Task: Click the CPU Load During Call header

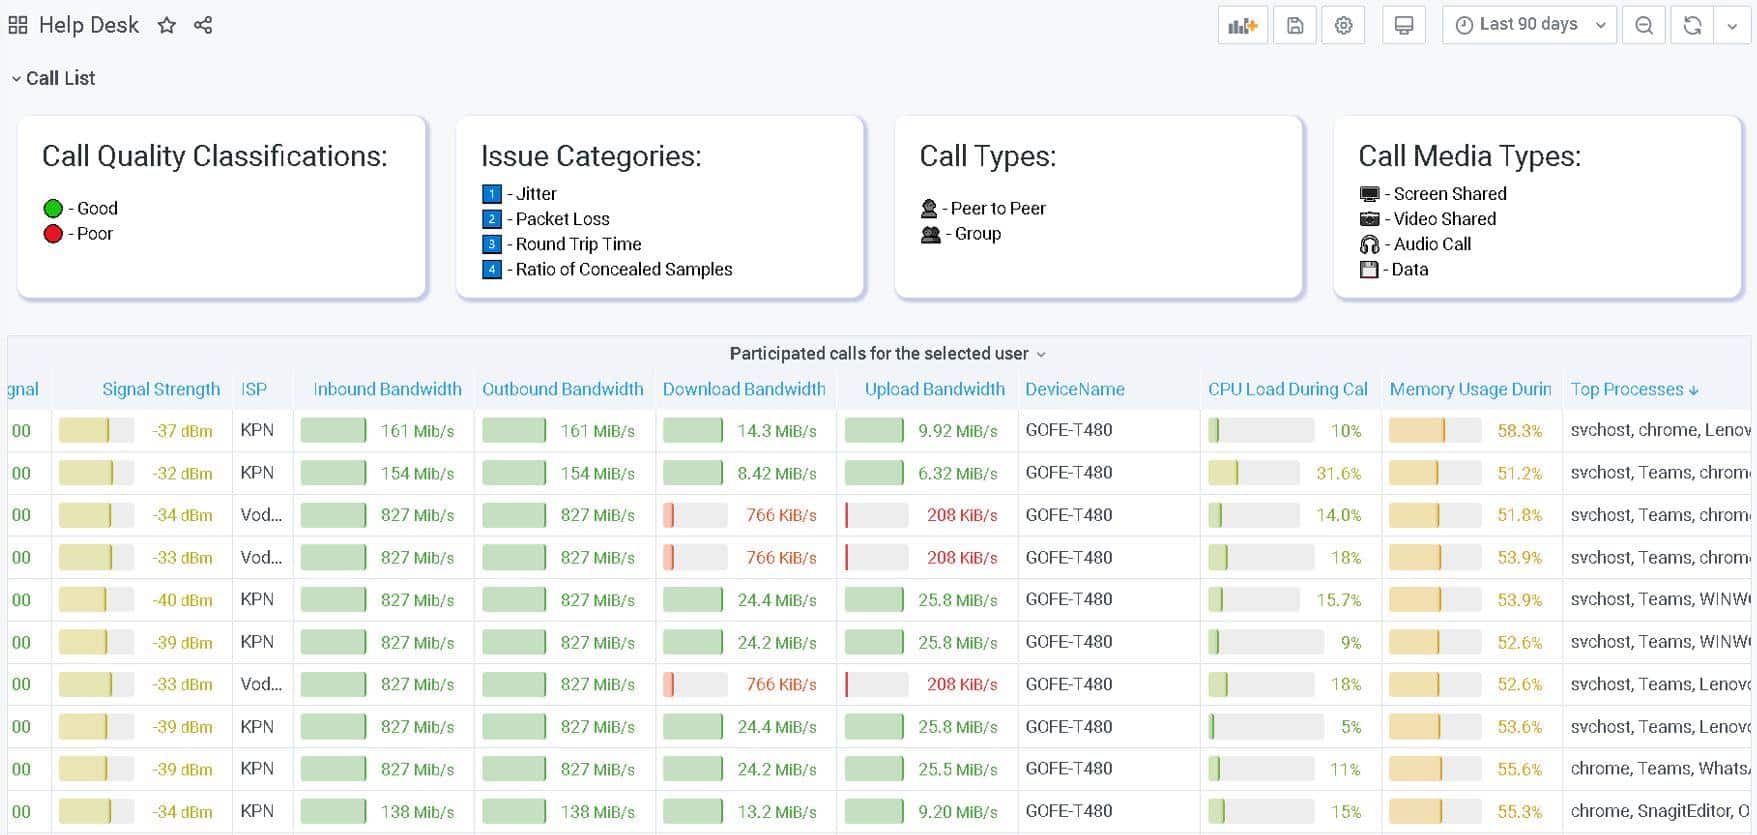Action: pyautogui.click(x=1287, y=389)
